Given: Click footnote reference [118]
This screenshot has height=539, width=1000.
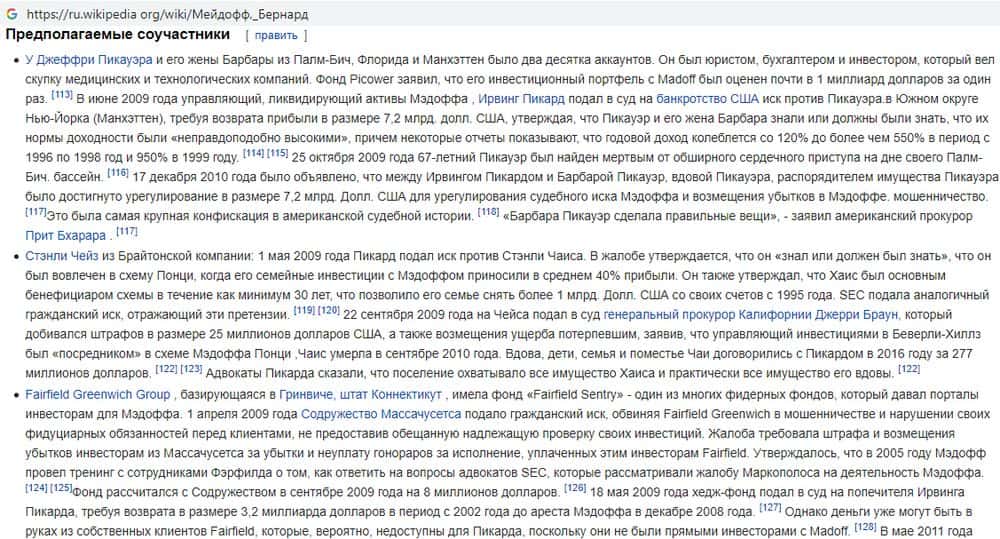Looking at the screenshot, I should coord(489,212).
